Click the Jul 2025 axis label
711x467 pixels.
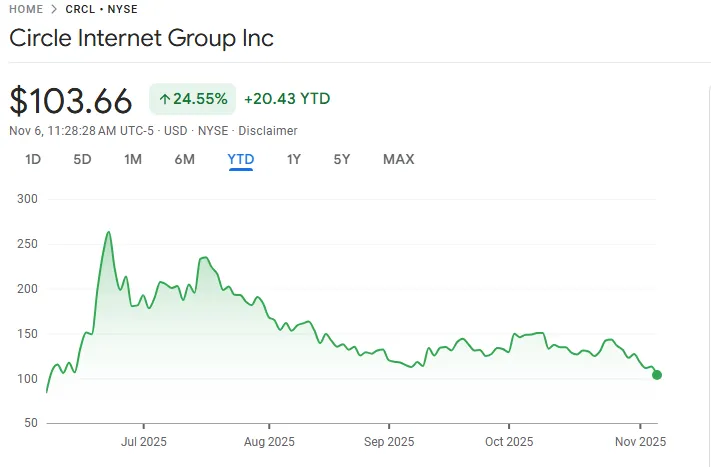click(144, 441)
